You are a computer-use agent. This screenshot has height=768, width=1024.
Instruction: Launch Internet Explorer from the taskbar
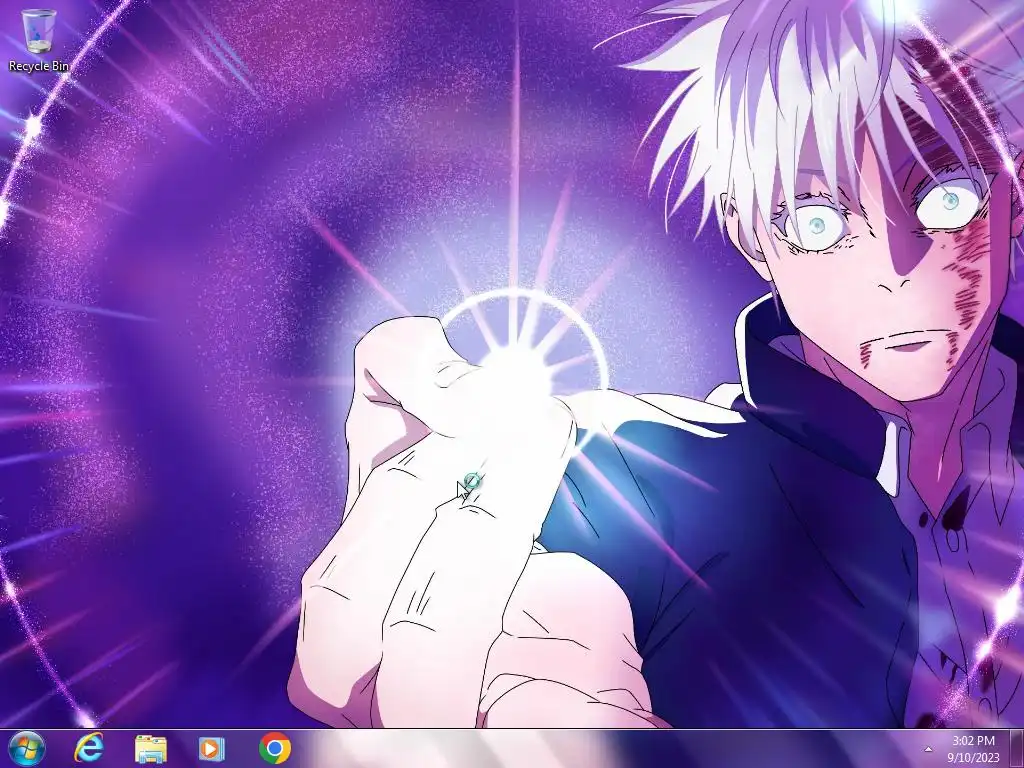pyautogui.click(x=89, y=748)
